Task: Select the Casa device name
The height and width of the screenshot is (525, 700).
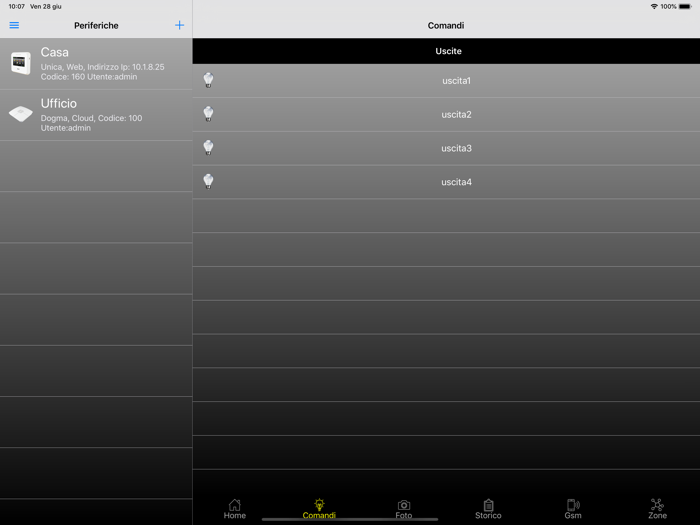Action: (54, 52)
